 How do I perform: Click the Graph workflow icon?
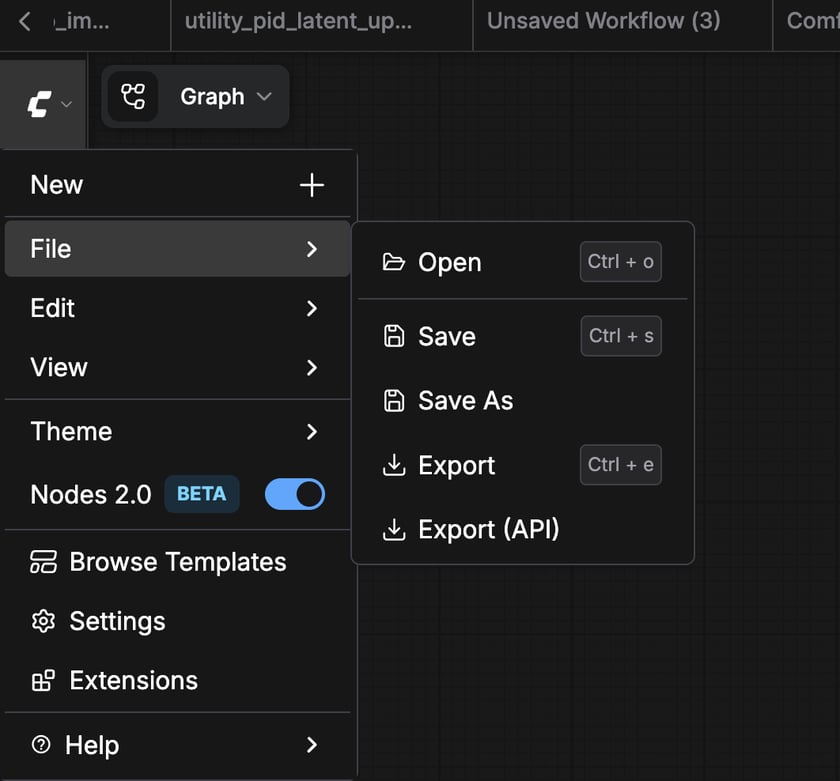(x=133, y=96)
